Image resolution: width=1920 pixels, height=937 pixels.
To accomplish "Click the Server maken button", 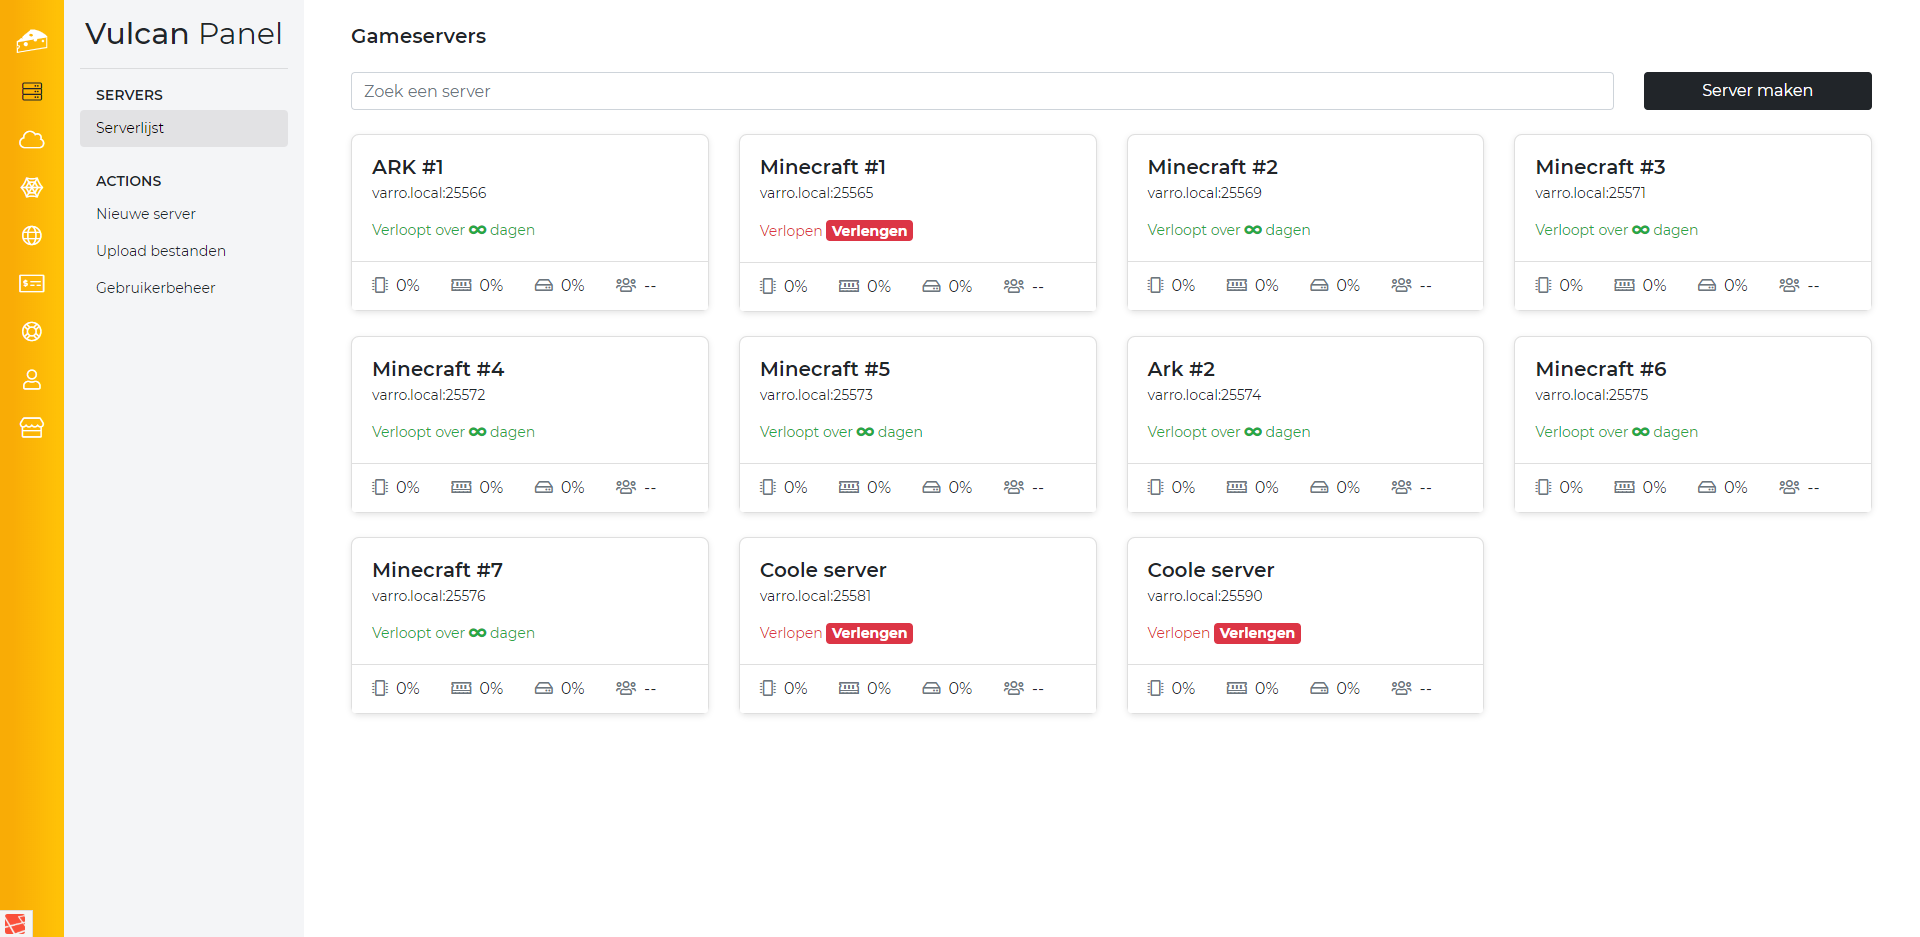I will pyautogui.click(x=1757, y=91).
